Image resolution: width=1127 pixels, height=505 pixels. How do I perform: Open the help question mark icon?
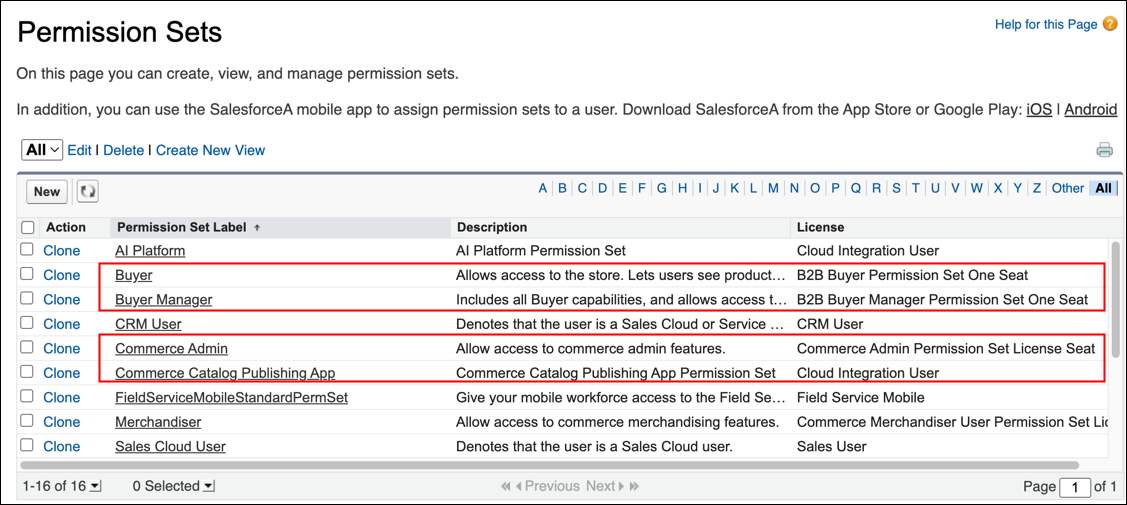coord(1110,24)
